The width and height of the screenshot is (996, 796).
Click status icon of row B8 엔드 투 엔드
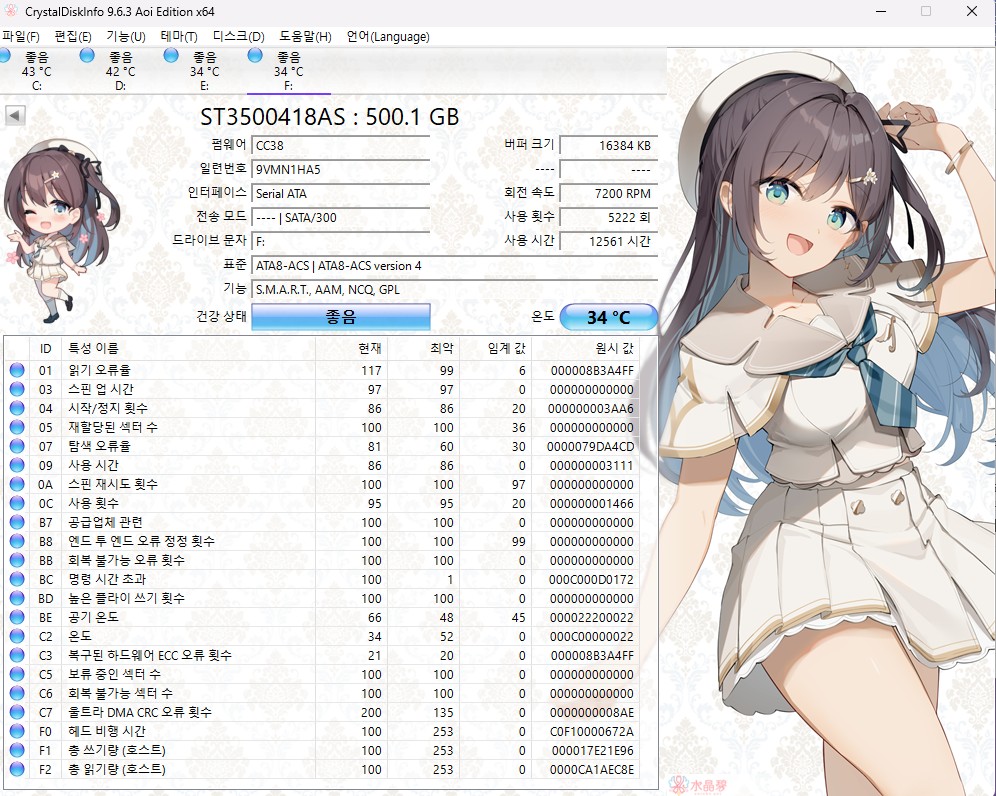(17, 541)
